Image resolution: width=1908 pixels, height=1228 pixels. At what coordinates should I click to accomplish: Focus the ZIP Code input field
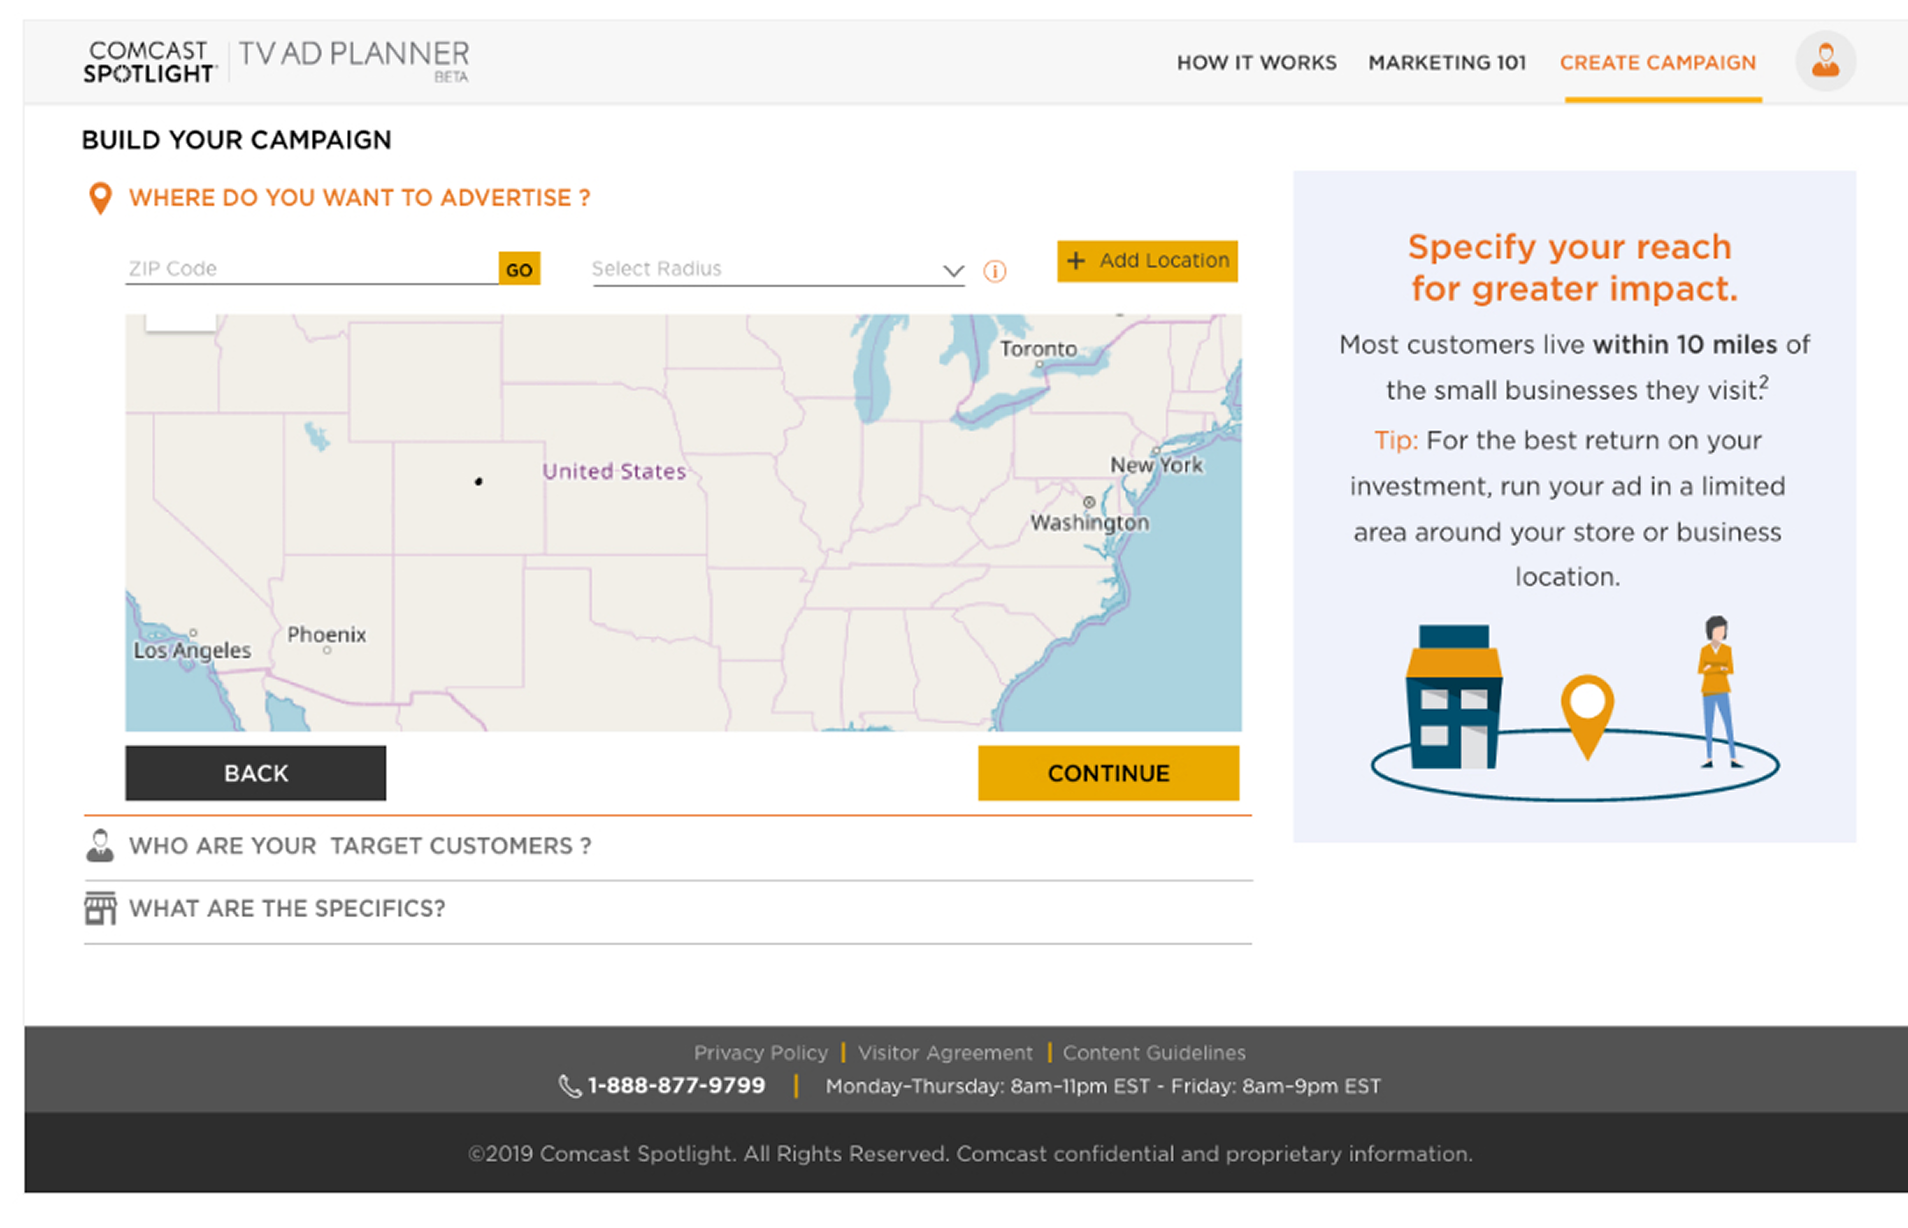310,269
